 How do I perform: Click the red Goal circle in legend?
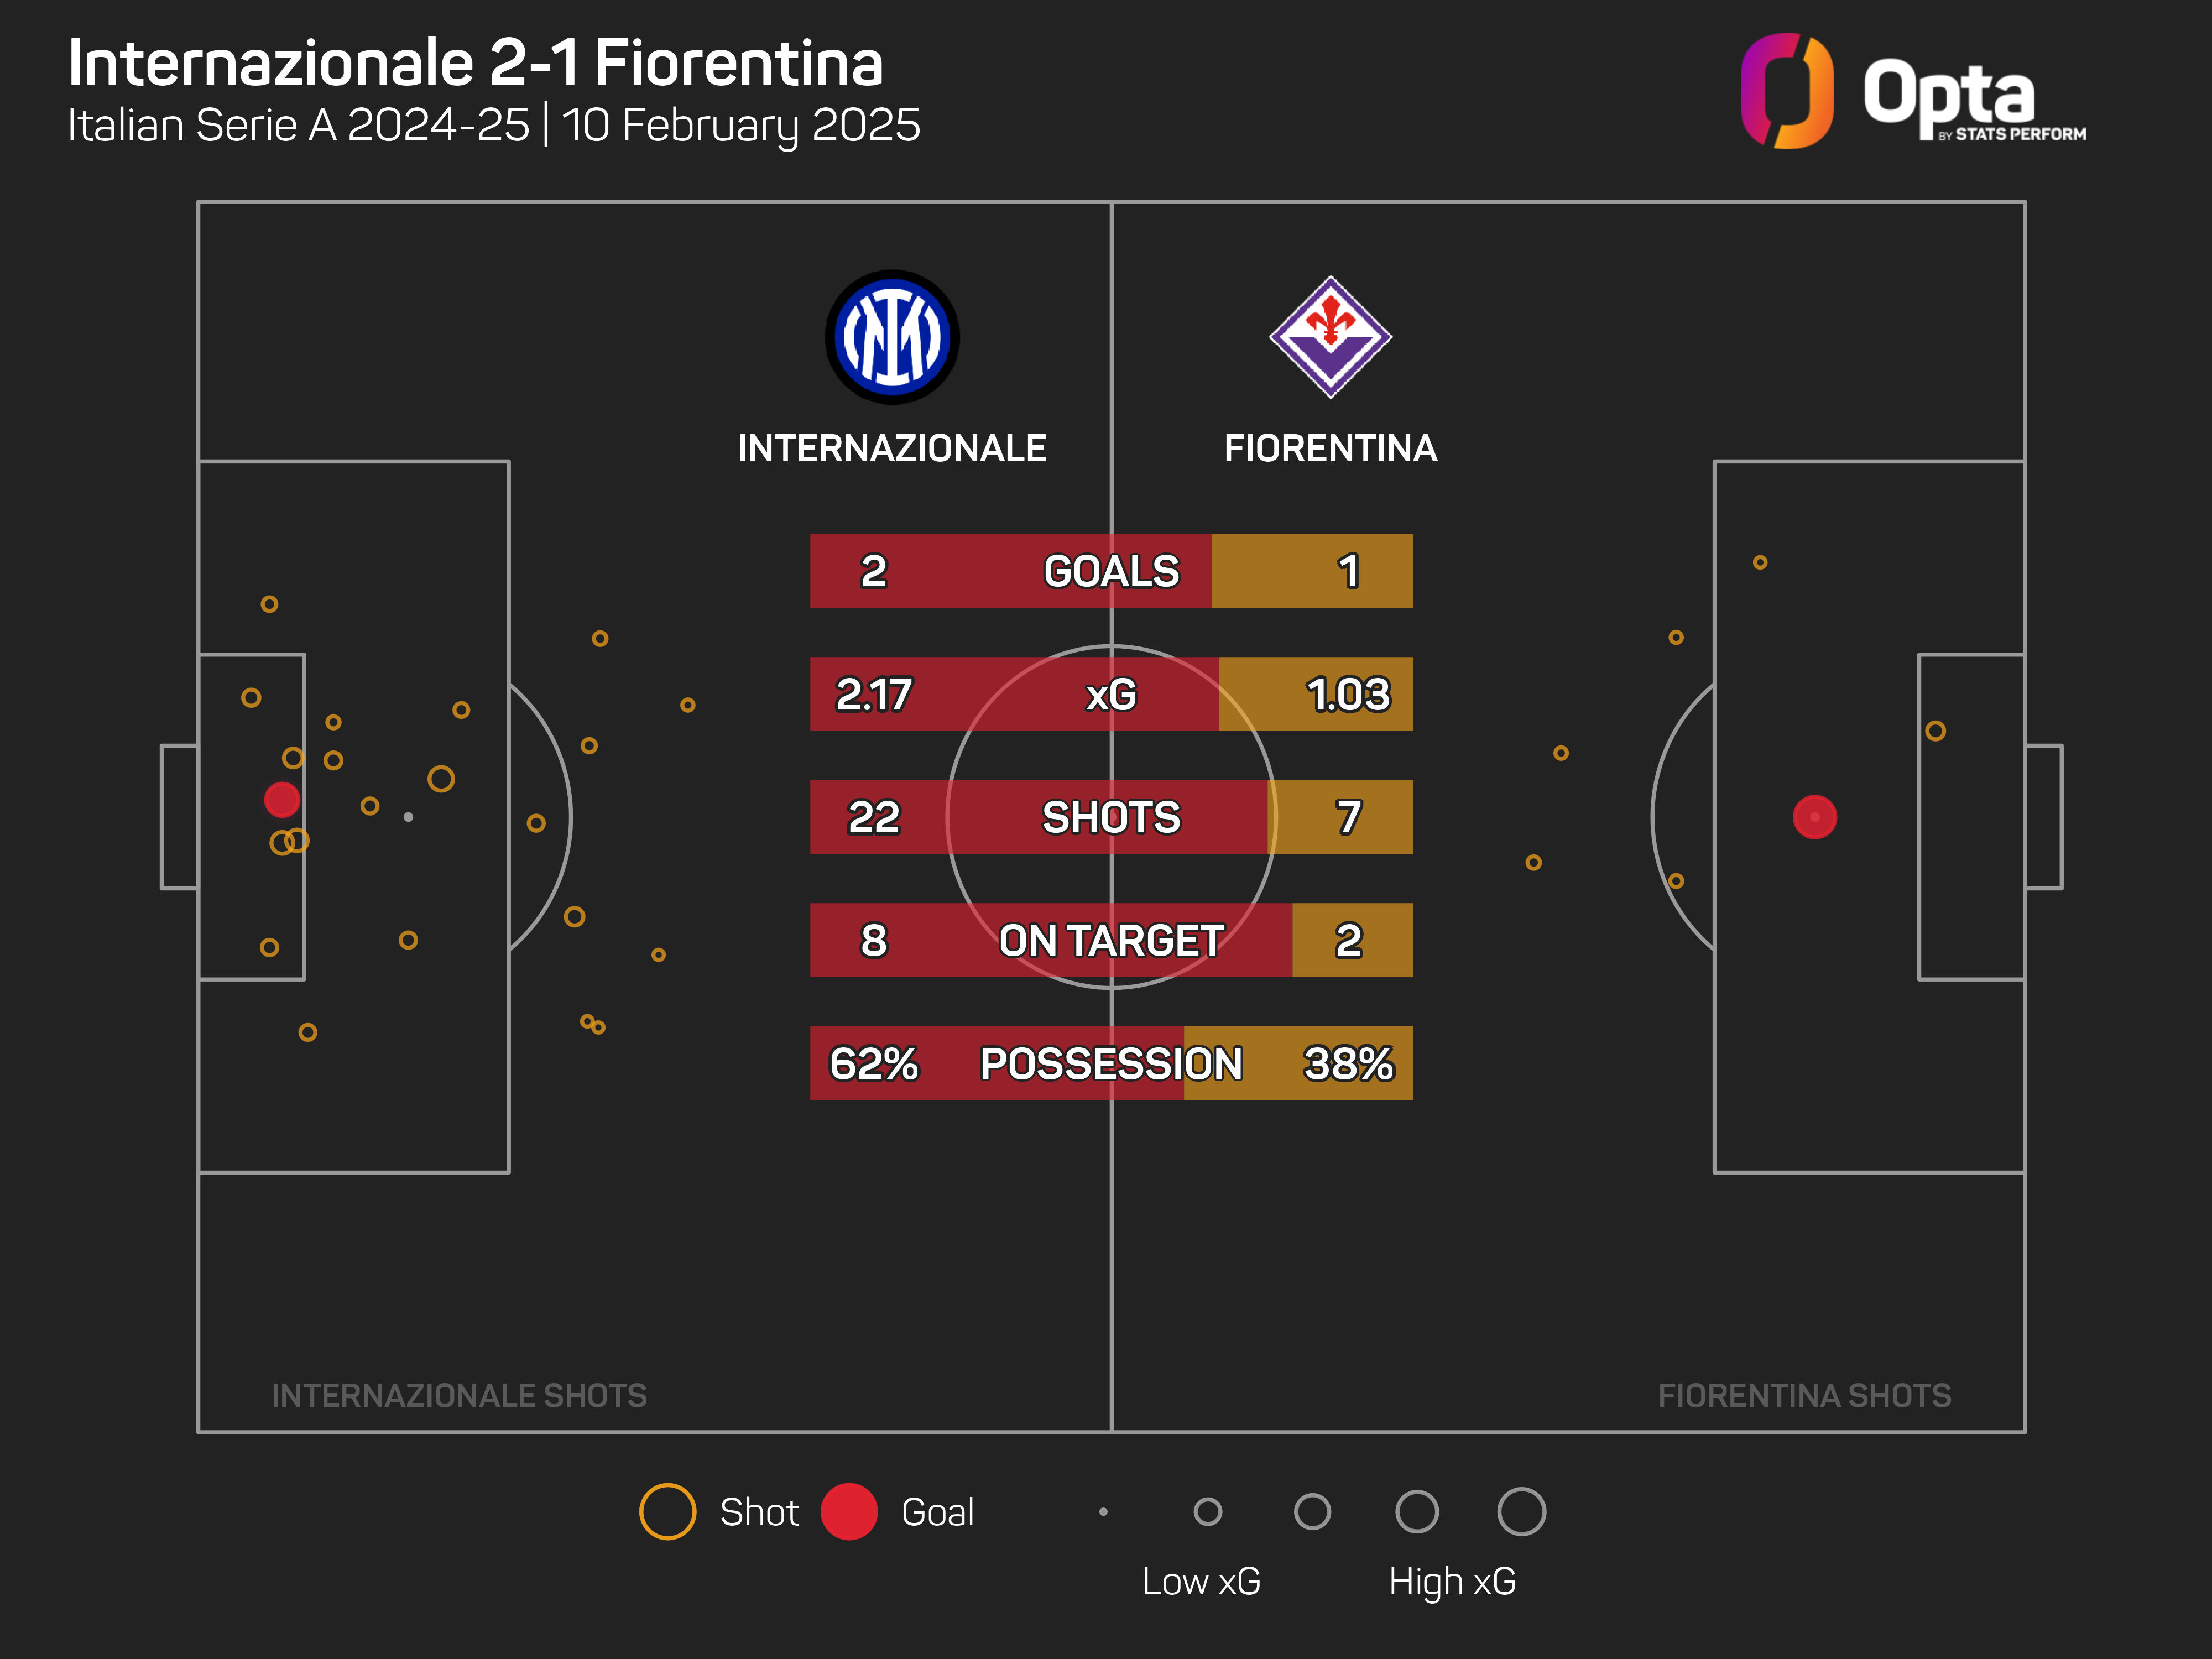[849, 1511]
